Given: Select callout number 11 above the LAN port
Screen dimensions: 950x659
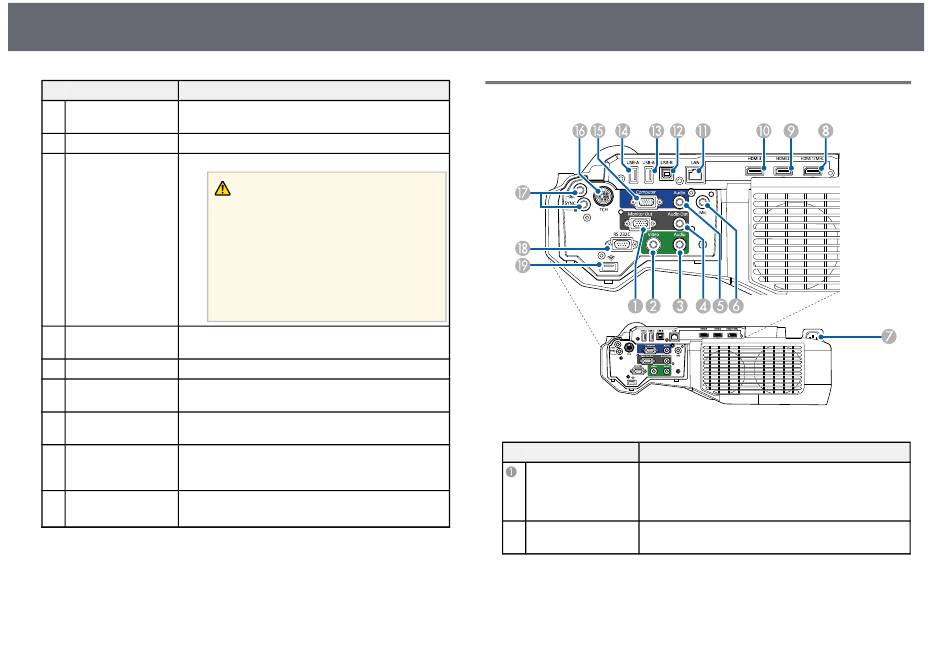Looking at the screenshot, I should 703,131.
